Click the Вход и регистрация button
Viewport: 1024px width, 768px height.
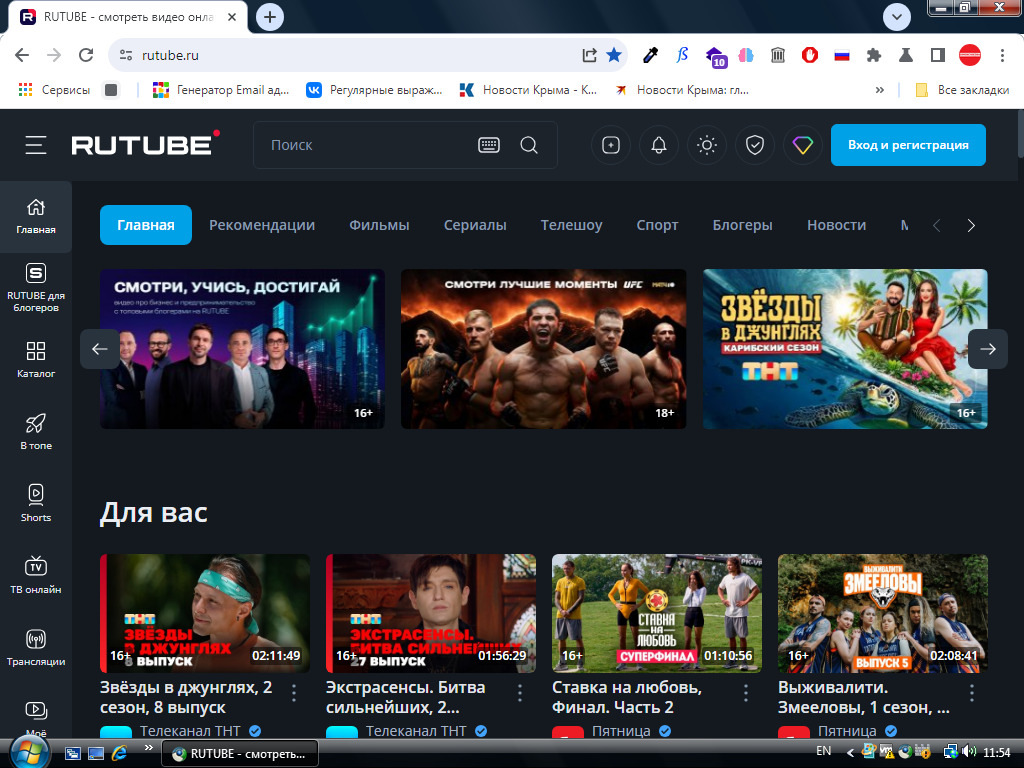tap(908, 145)
